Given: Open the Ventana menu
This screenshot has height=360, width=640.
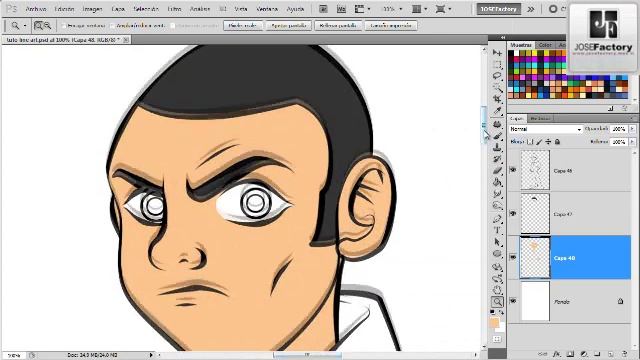Looking at the screenshot, I should (267, 9).
